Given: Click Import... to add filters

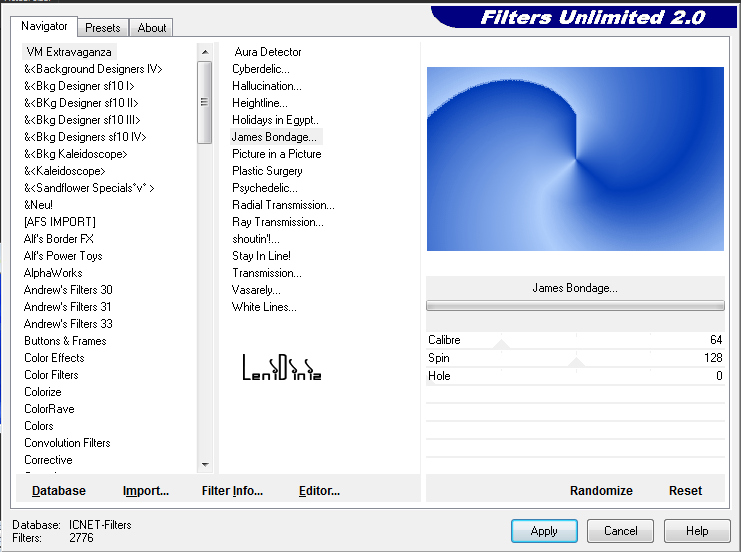Looking at the screenshot, I should coord(146,490).
